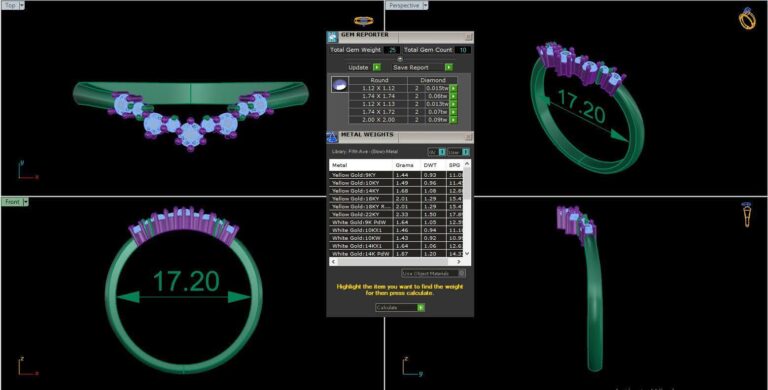Click the Gem Reporter panel icon

[333, 37]
